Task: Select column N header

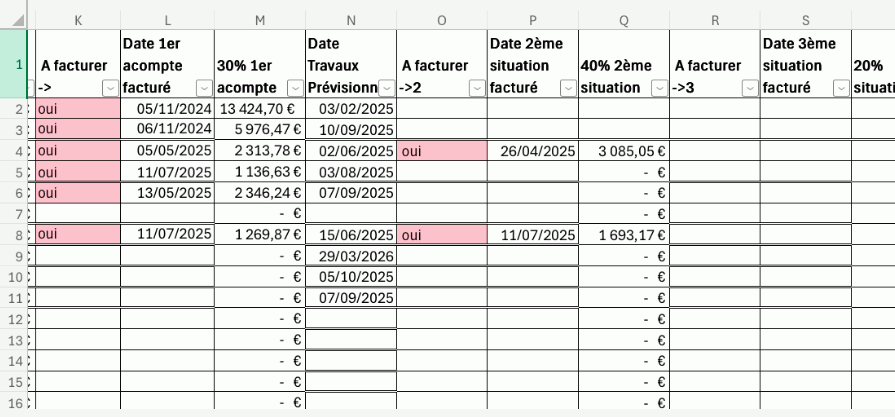Action: (351, 19)
